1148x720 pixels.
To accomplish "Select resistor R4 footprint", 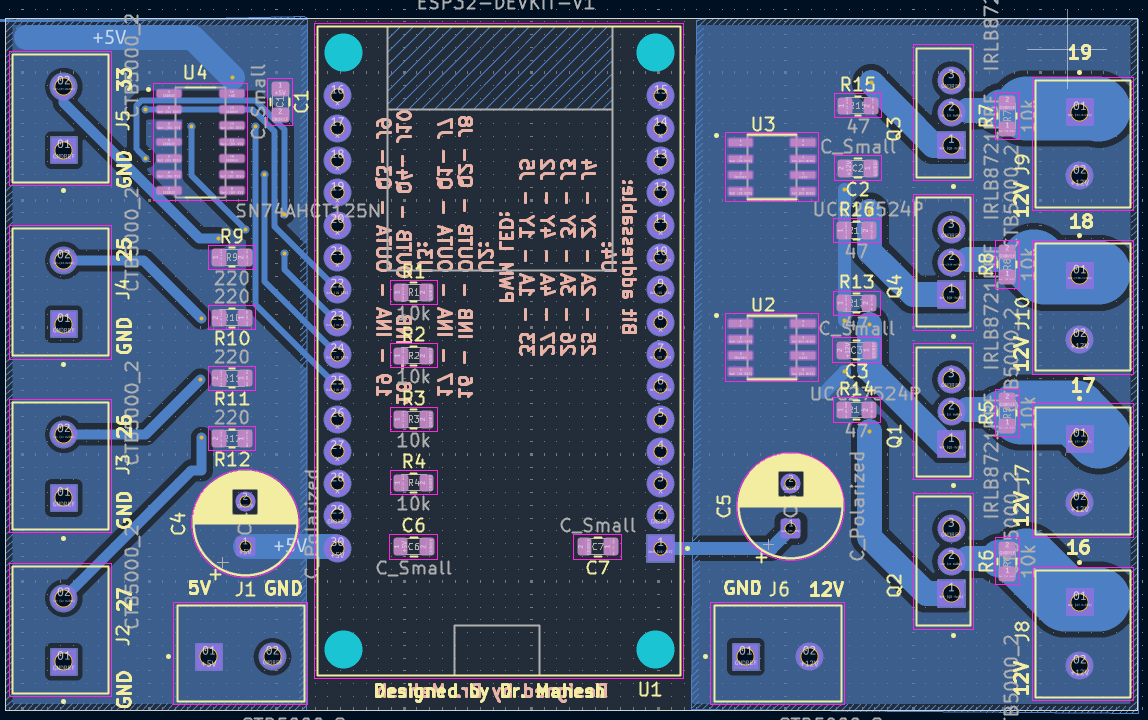I will 414,483.
